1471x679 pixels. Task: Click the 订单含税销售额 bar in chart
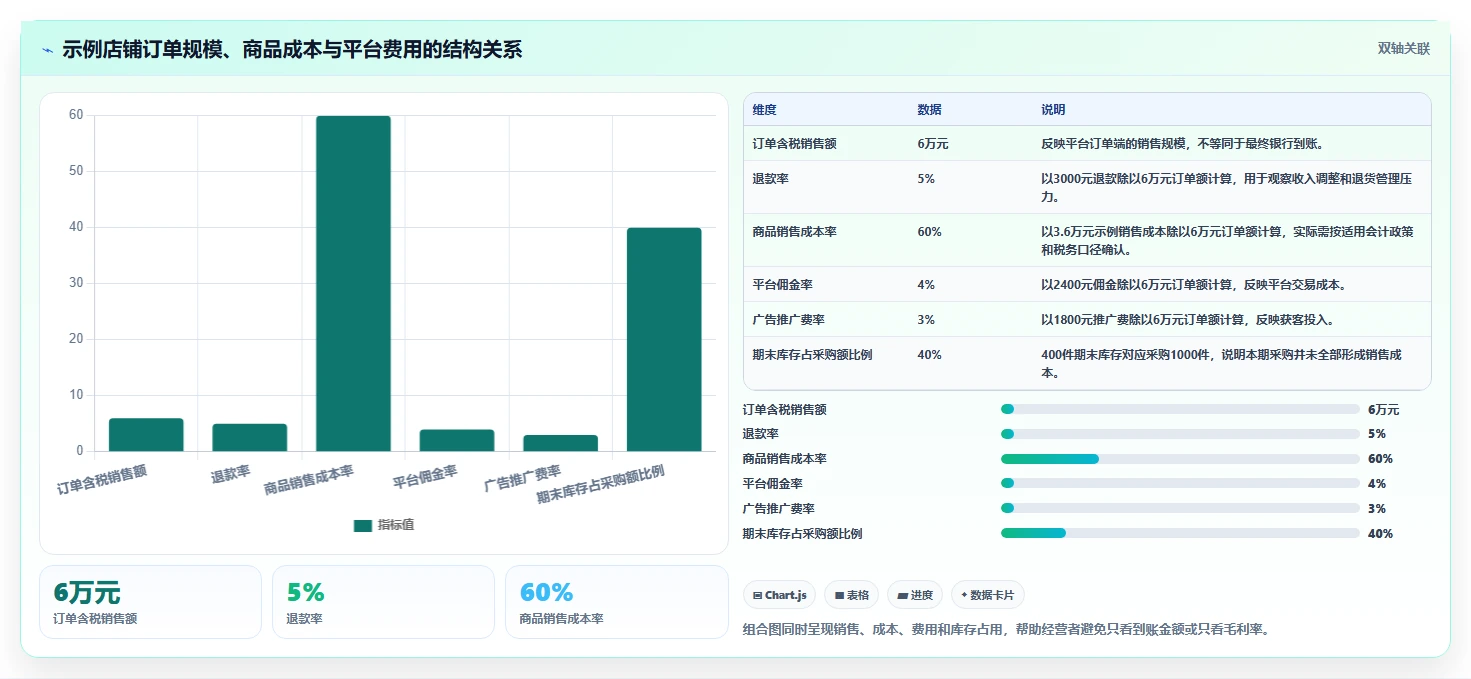[146, 435]
